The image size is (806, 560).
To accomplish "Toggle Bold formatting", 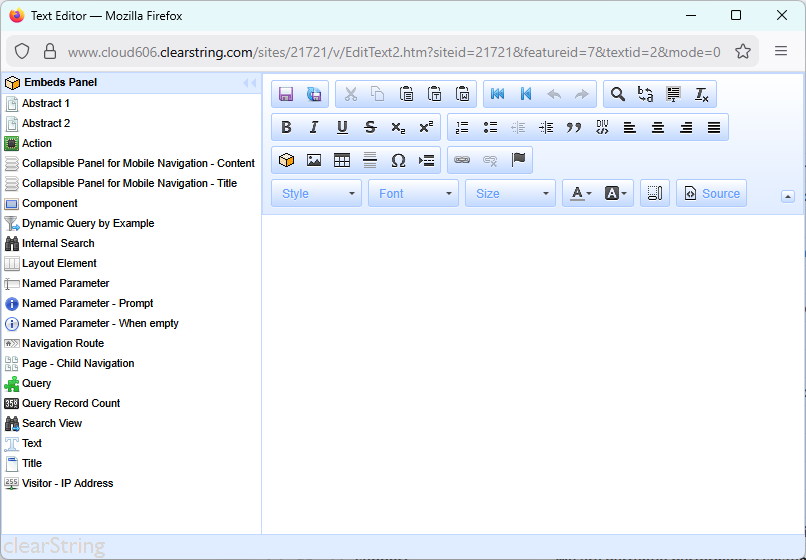I will 286,128.
